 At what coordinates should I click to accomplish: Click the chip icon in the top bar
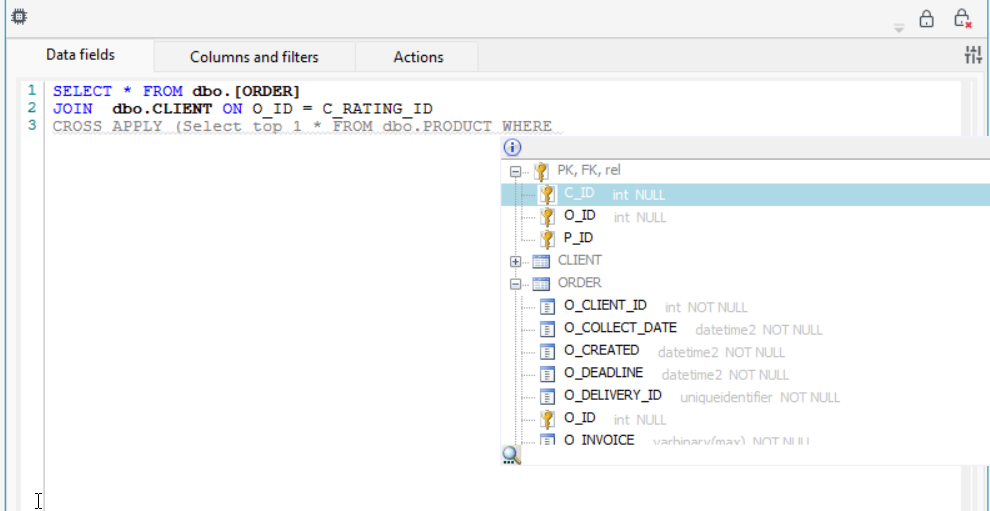[x=20, y=16]
